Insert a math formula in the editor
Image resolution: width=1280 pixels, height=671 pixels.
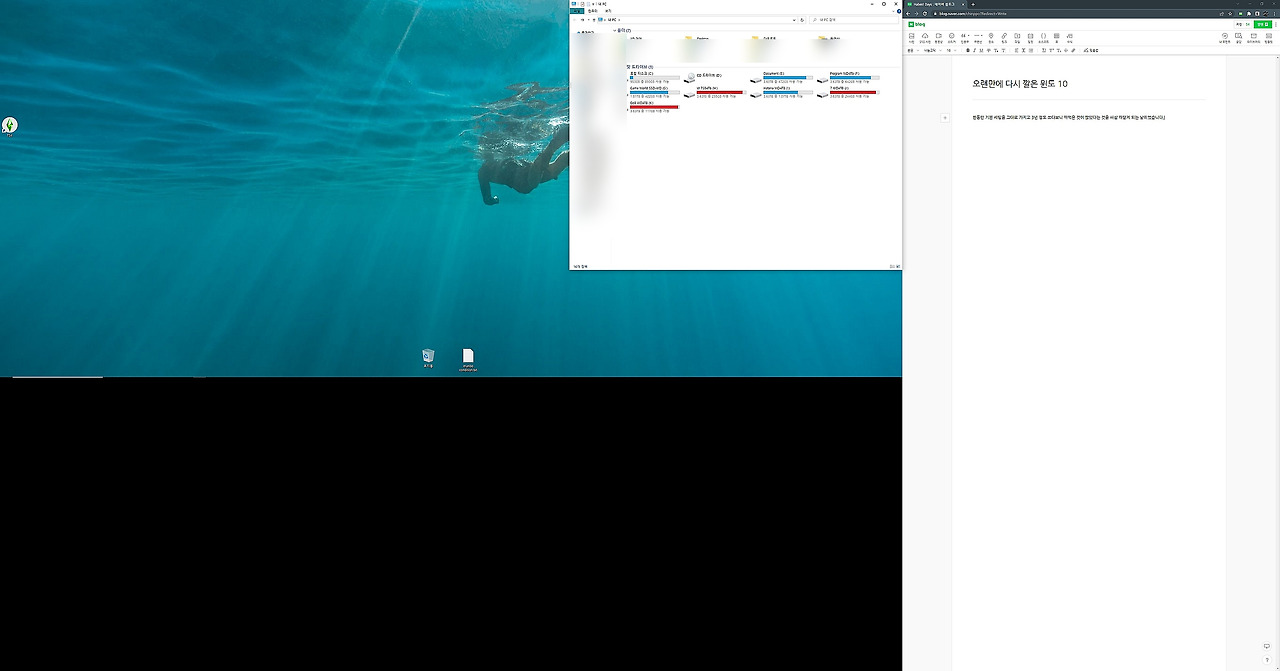click(1070, 38)
